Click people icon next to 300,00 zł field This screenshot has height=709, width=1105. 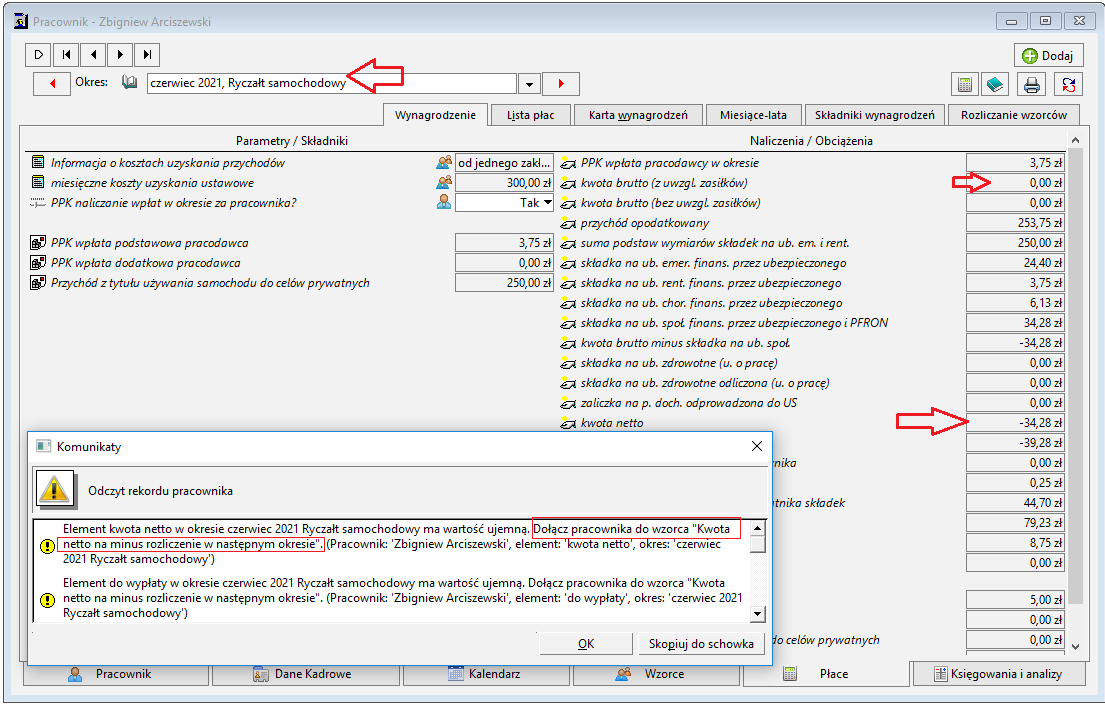coord(444,183)
